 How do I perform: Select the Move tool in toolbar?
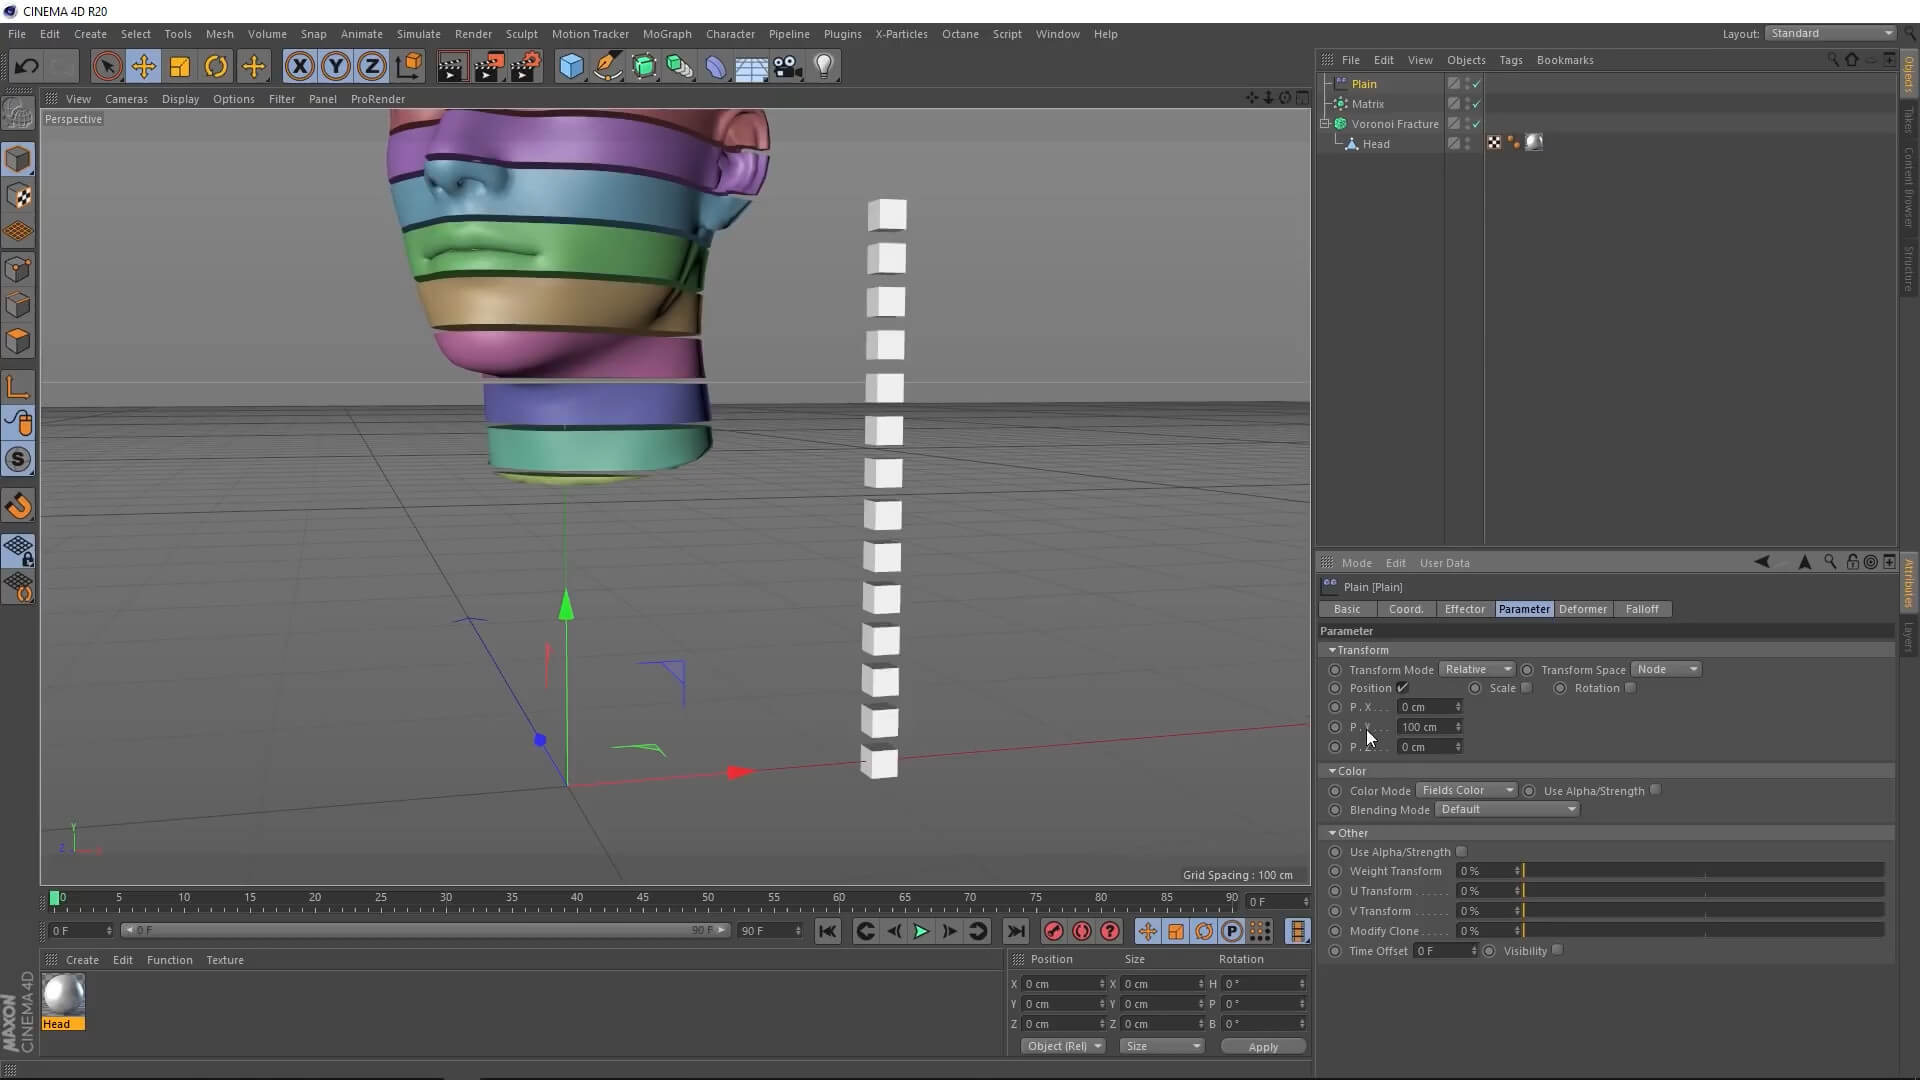[143, 67]
